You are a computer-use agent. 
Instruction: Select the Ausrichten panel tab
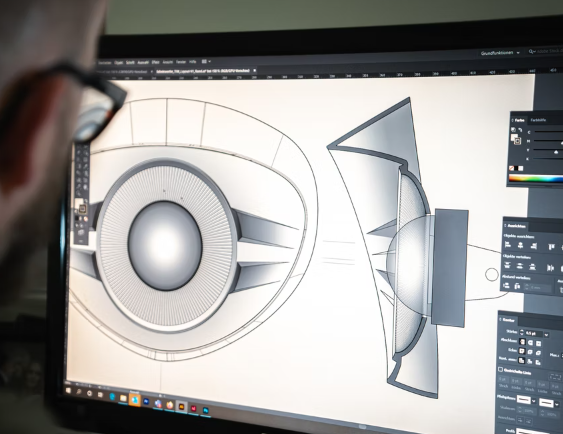[517, 226]
